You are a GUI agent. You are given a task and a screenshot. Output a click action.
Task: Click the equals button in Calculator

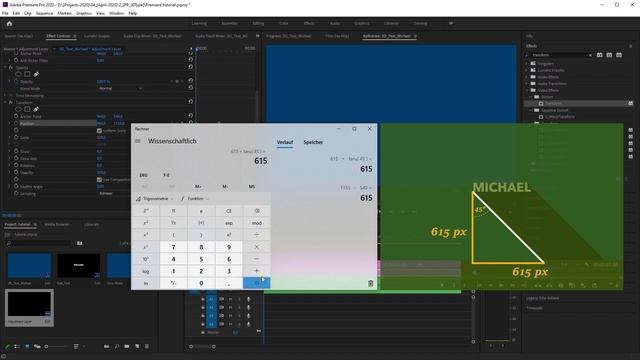(x=257, y=283)
